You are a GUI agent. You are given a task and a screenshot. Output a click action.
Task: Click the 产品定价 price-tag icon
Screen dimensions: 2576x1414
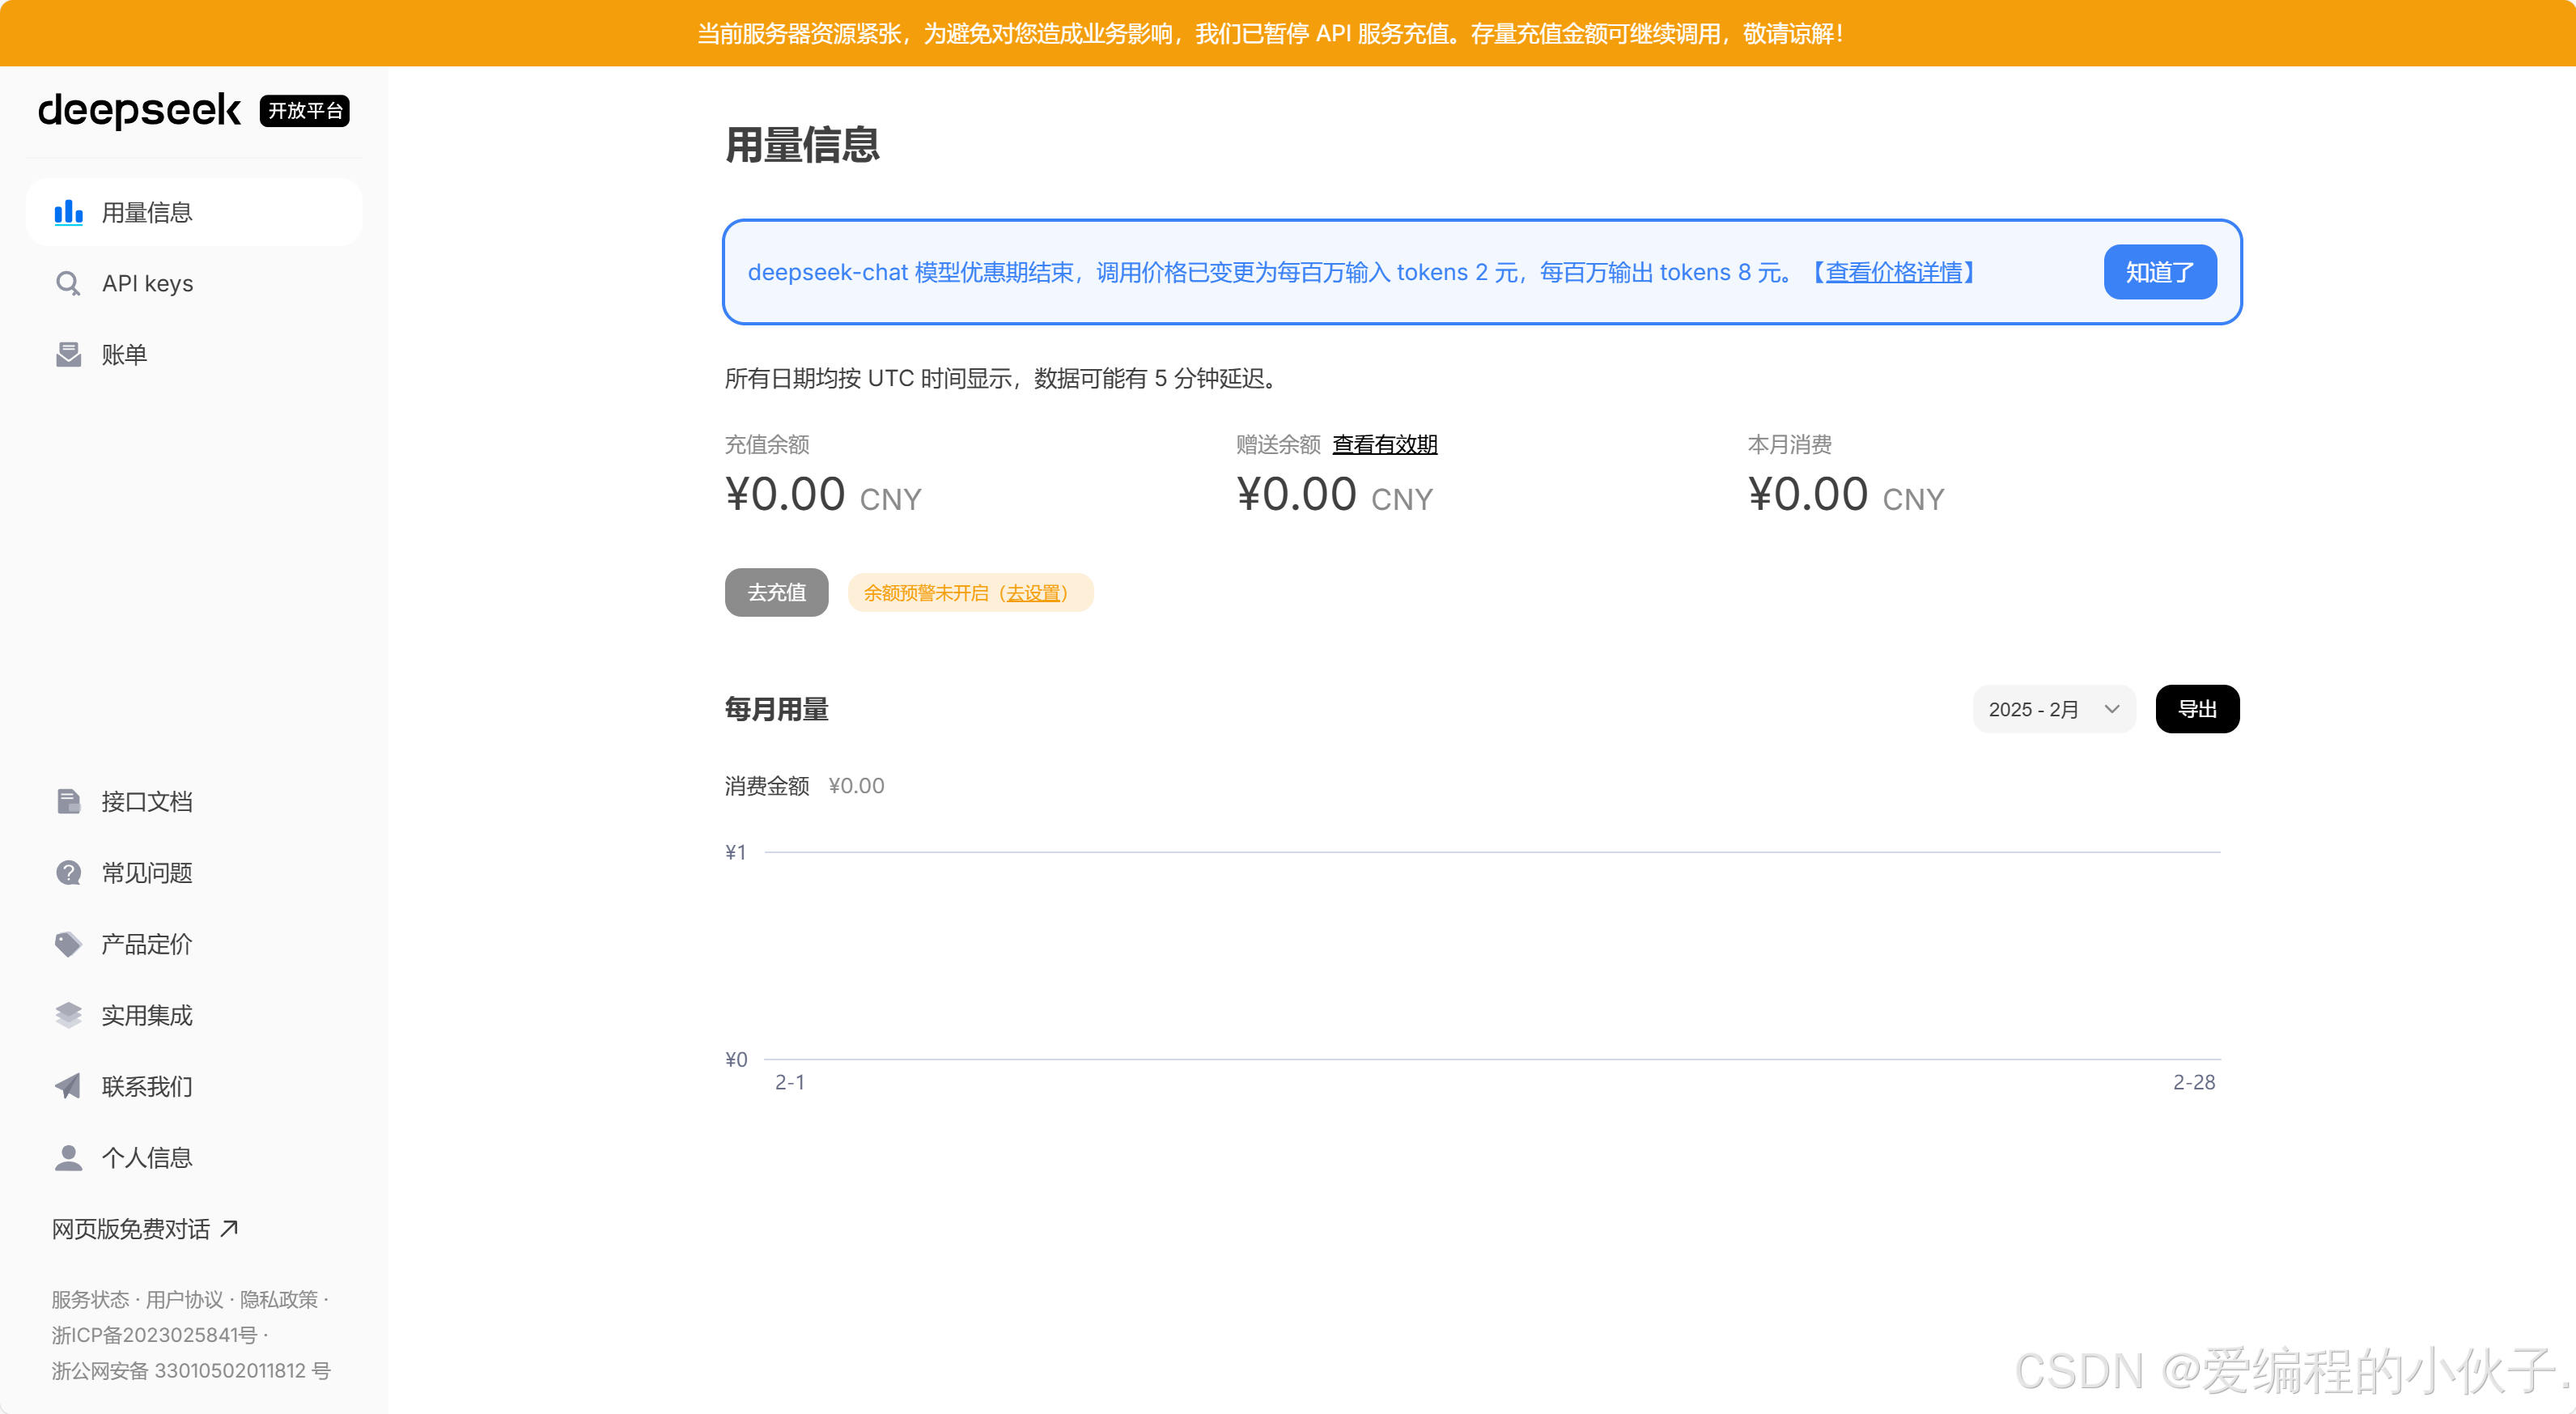(x=68, y=943)
